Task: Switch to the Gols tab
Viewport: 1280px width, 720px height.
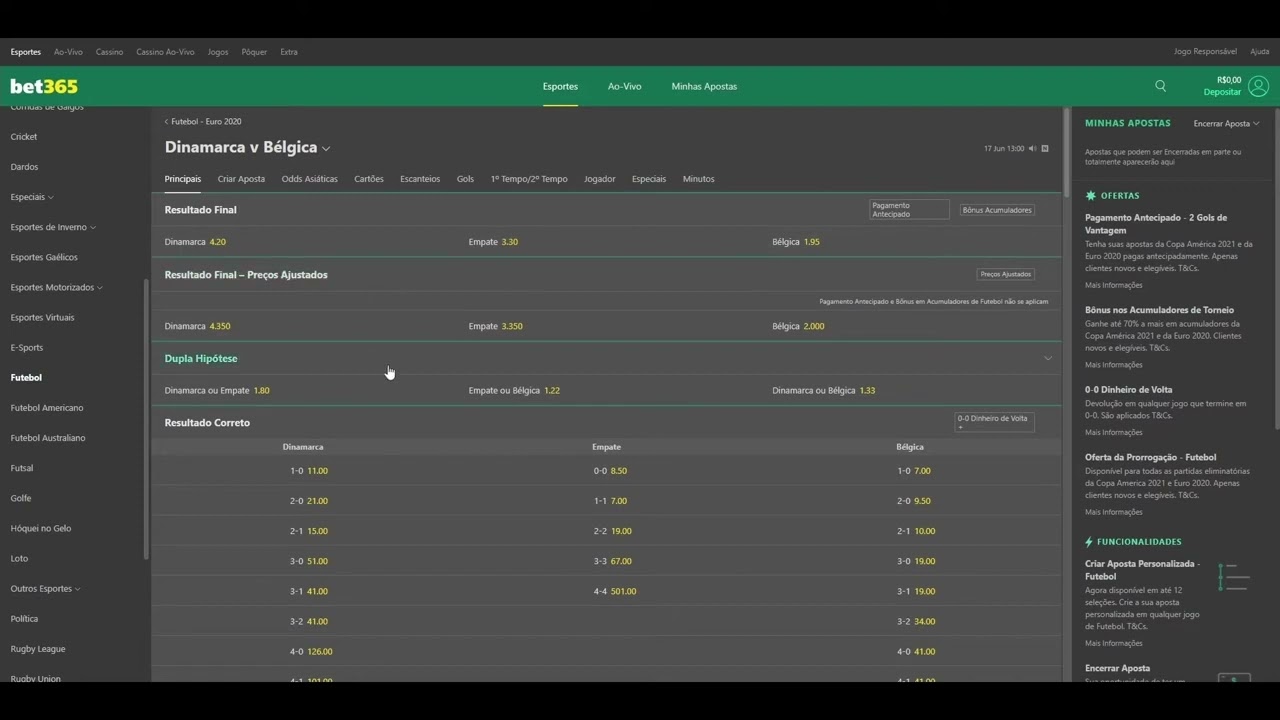Action: point(465,179)
